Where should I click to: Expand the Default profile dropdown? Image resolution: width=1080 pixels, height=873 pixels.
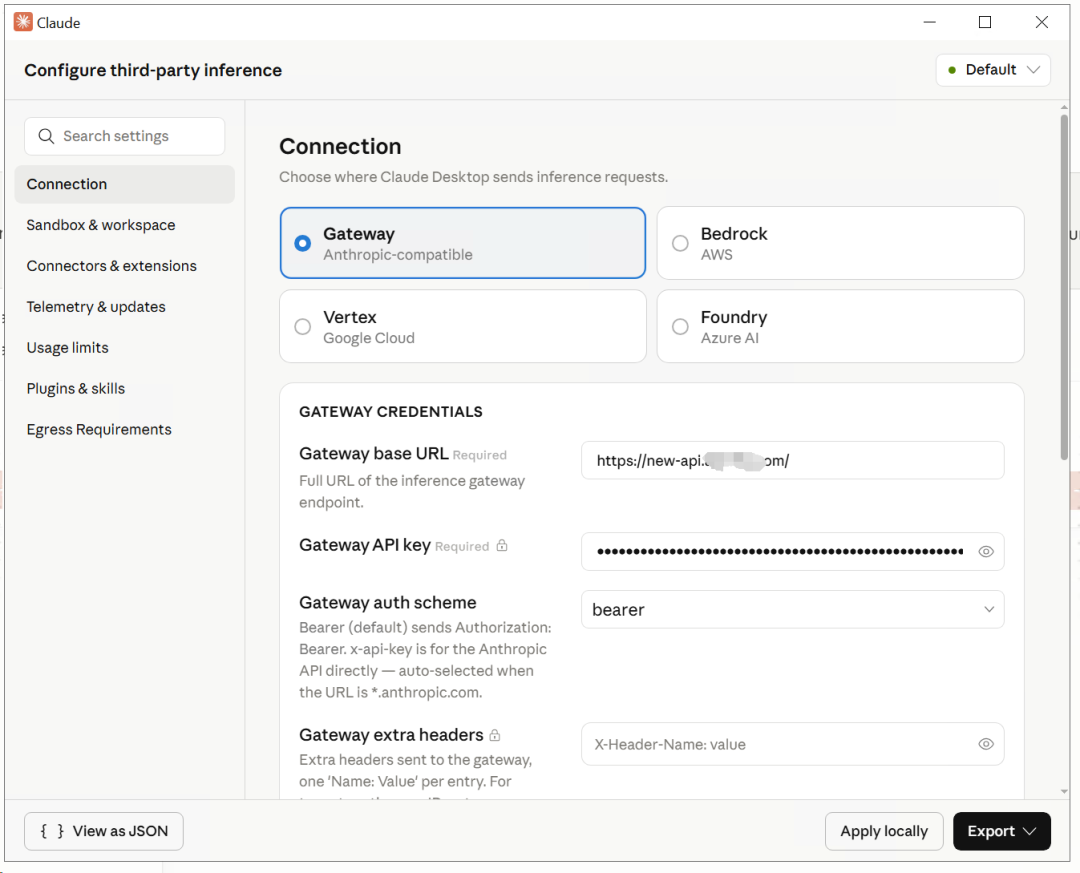pyautogui.click(x=993, y=70)
